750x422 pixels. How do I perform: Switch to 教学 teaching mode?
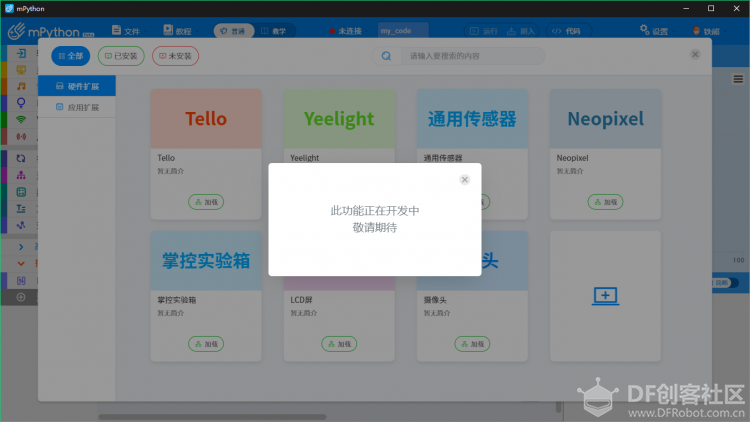[x=274, y=31]
